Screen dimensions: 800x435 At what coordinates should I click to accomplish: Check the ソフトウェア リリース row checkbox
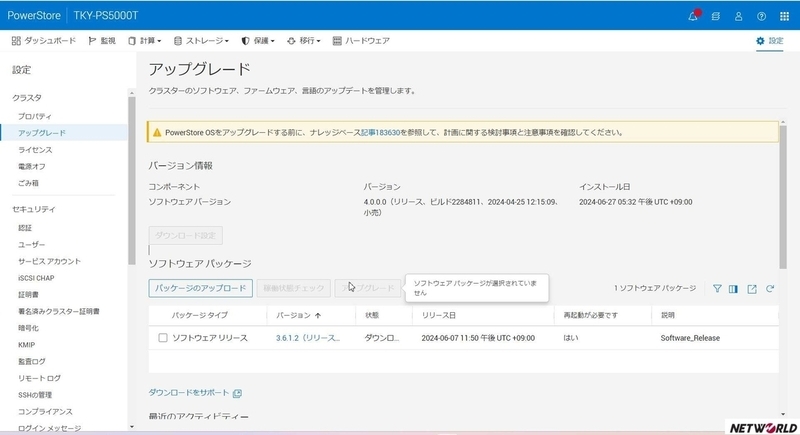(163, 338)
